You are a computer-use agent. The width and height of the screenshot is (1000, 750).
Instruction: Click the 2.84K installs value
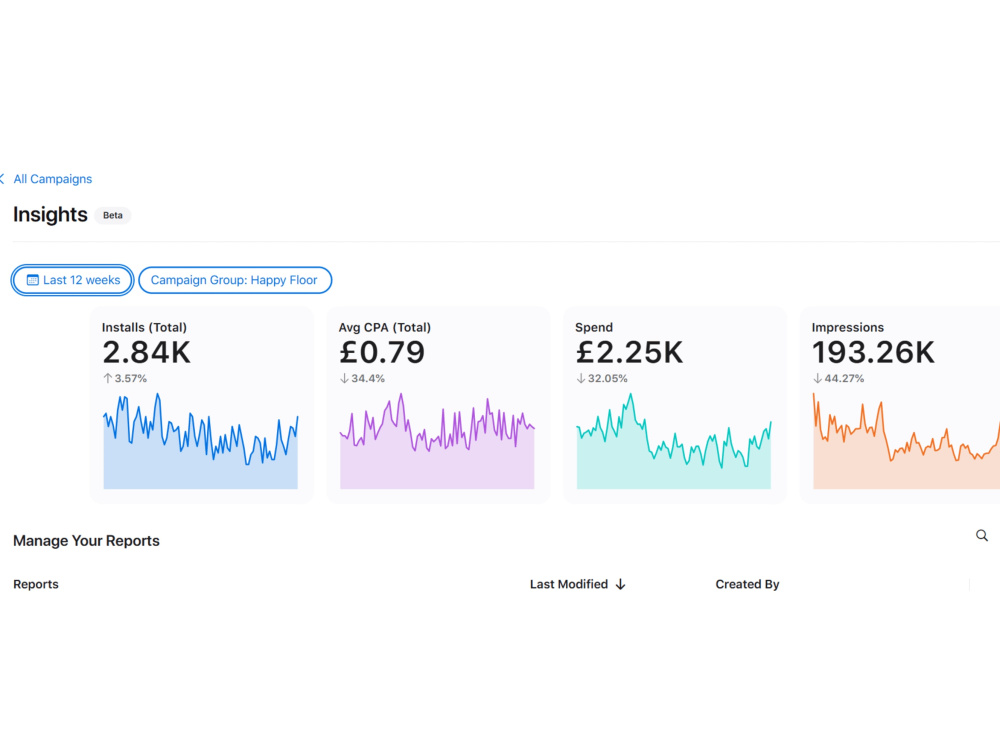(146, 353)
